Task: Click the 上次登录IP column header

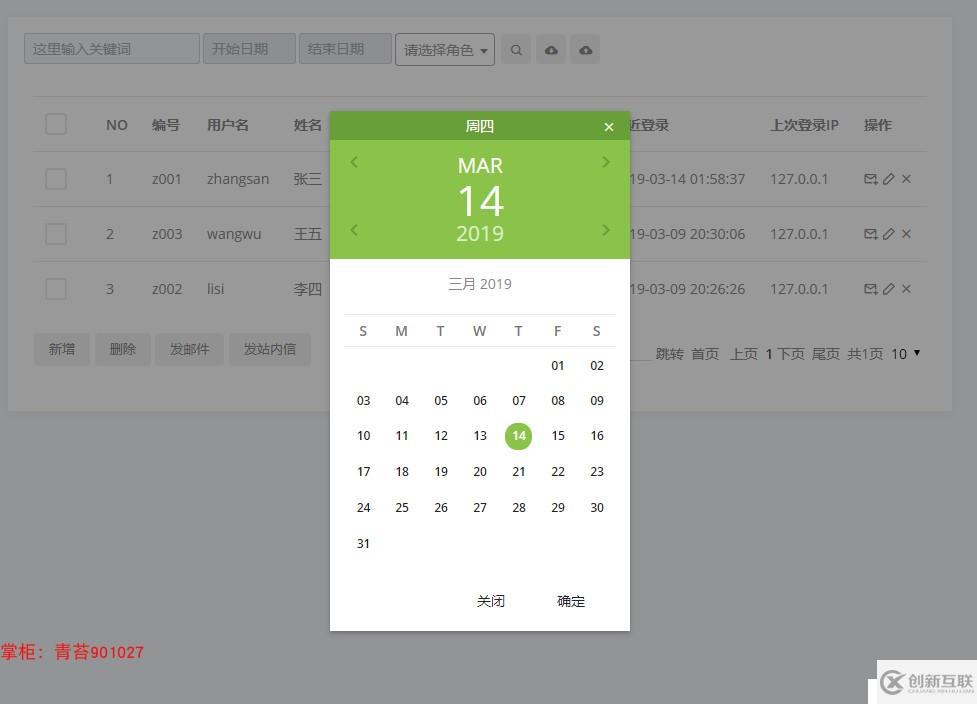Action: pyautogui.click(x=804, y=125)
